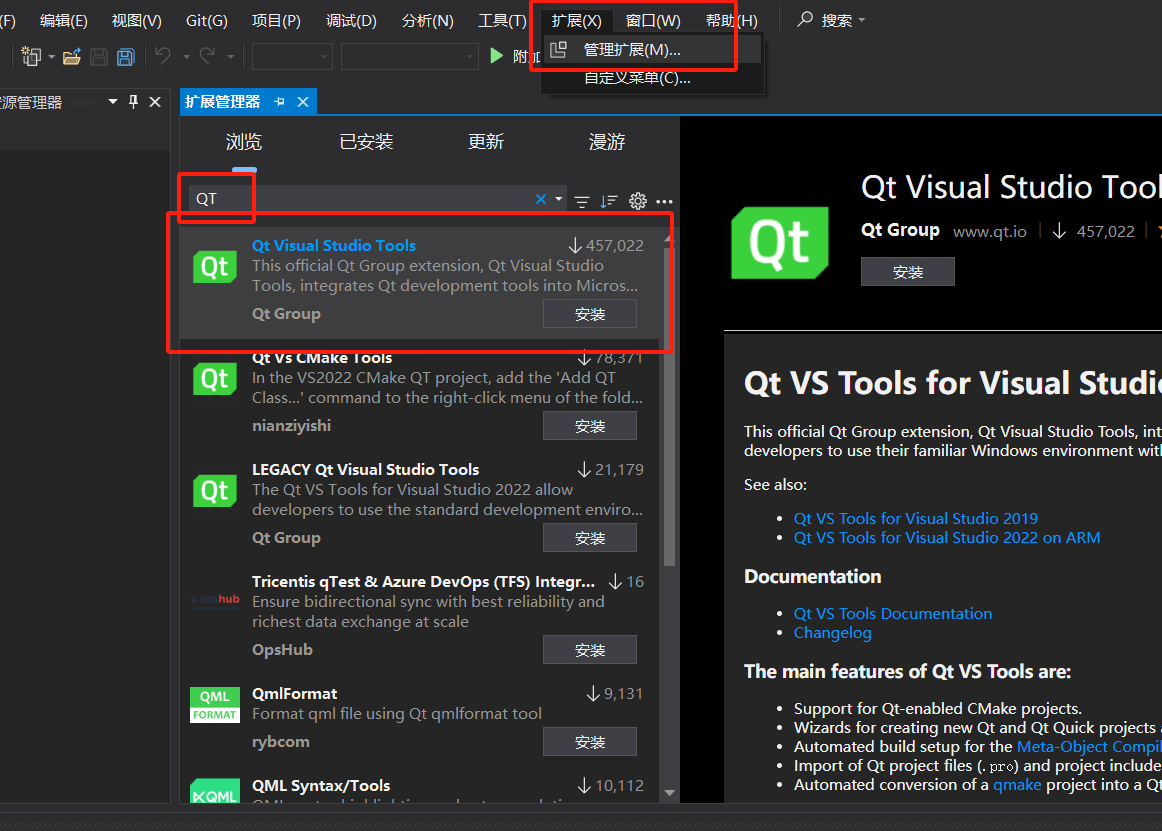Click 安装 button in details pane
The image size is (1162, 831).
[x=908, y=271]
